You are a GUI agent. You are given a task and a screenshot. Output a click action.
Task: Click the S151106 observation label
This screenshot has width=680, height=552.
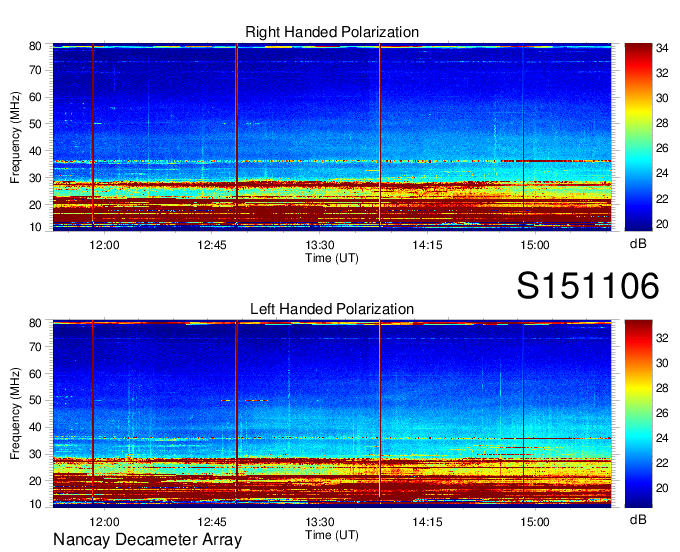click(x=588, y=286)
